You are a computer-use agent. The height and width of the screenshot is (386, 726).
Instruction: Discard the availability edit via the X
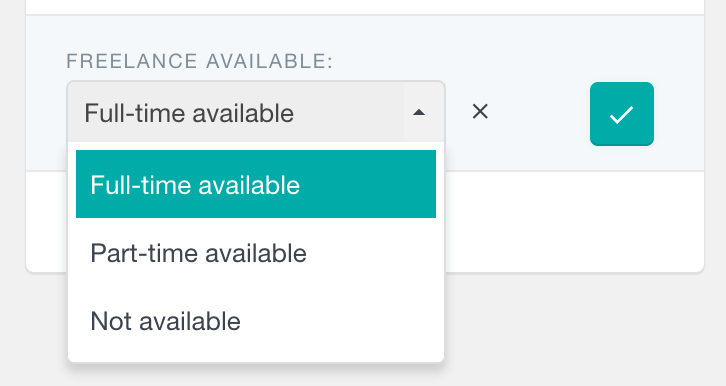click(x=480, y=112)
